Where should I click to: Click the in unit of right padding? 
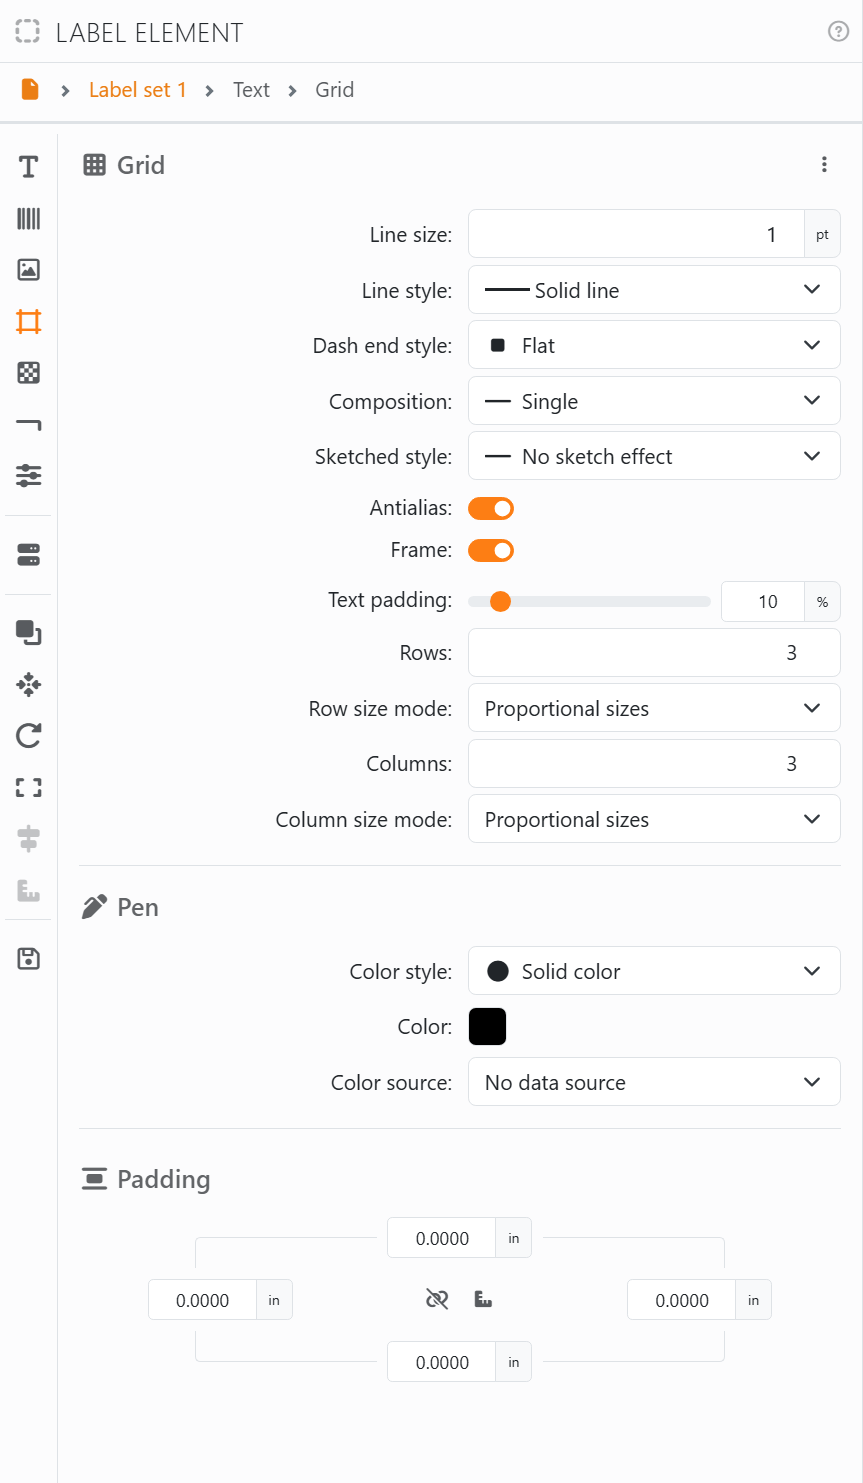pyautogui.click(x=754, y=1300)
